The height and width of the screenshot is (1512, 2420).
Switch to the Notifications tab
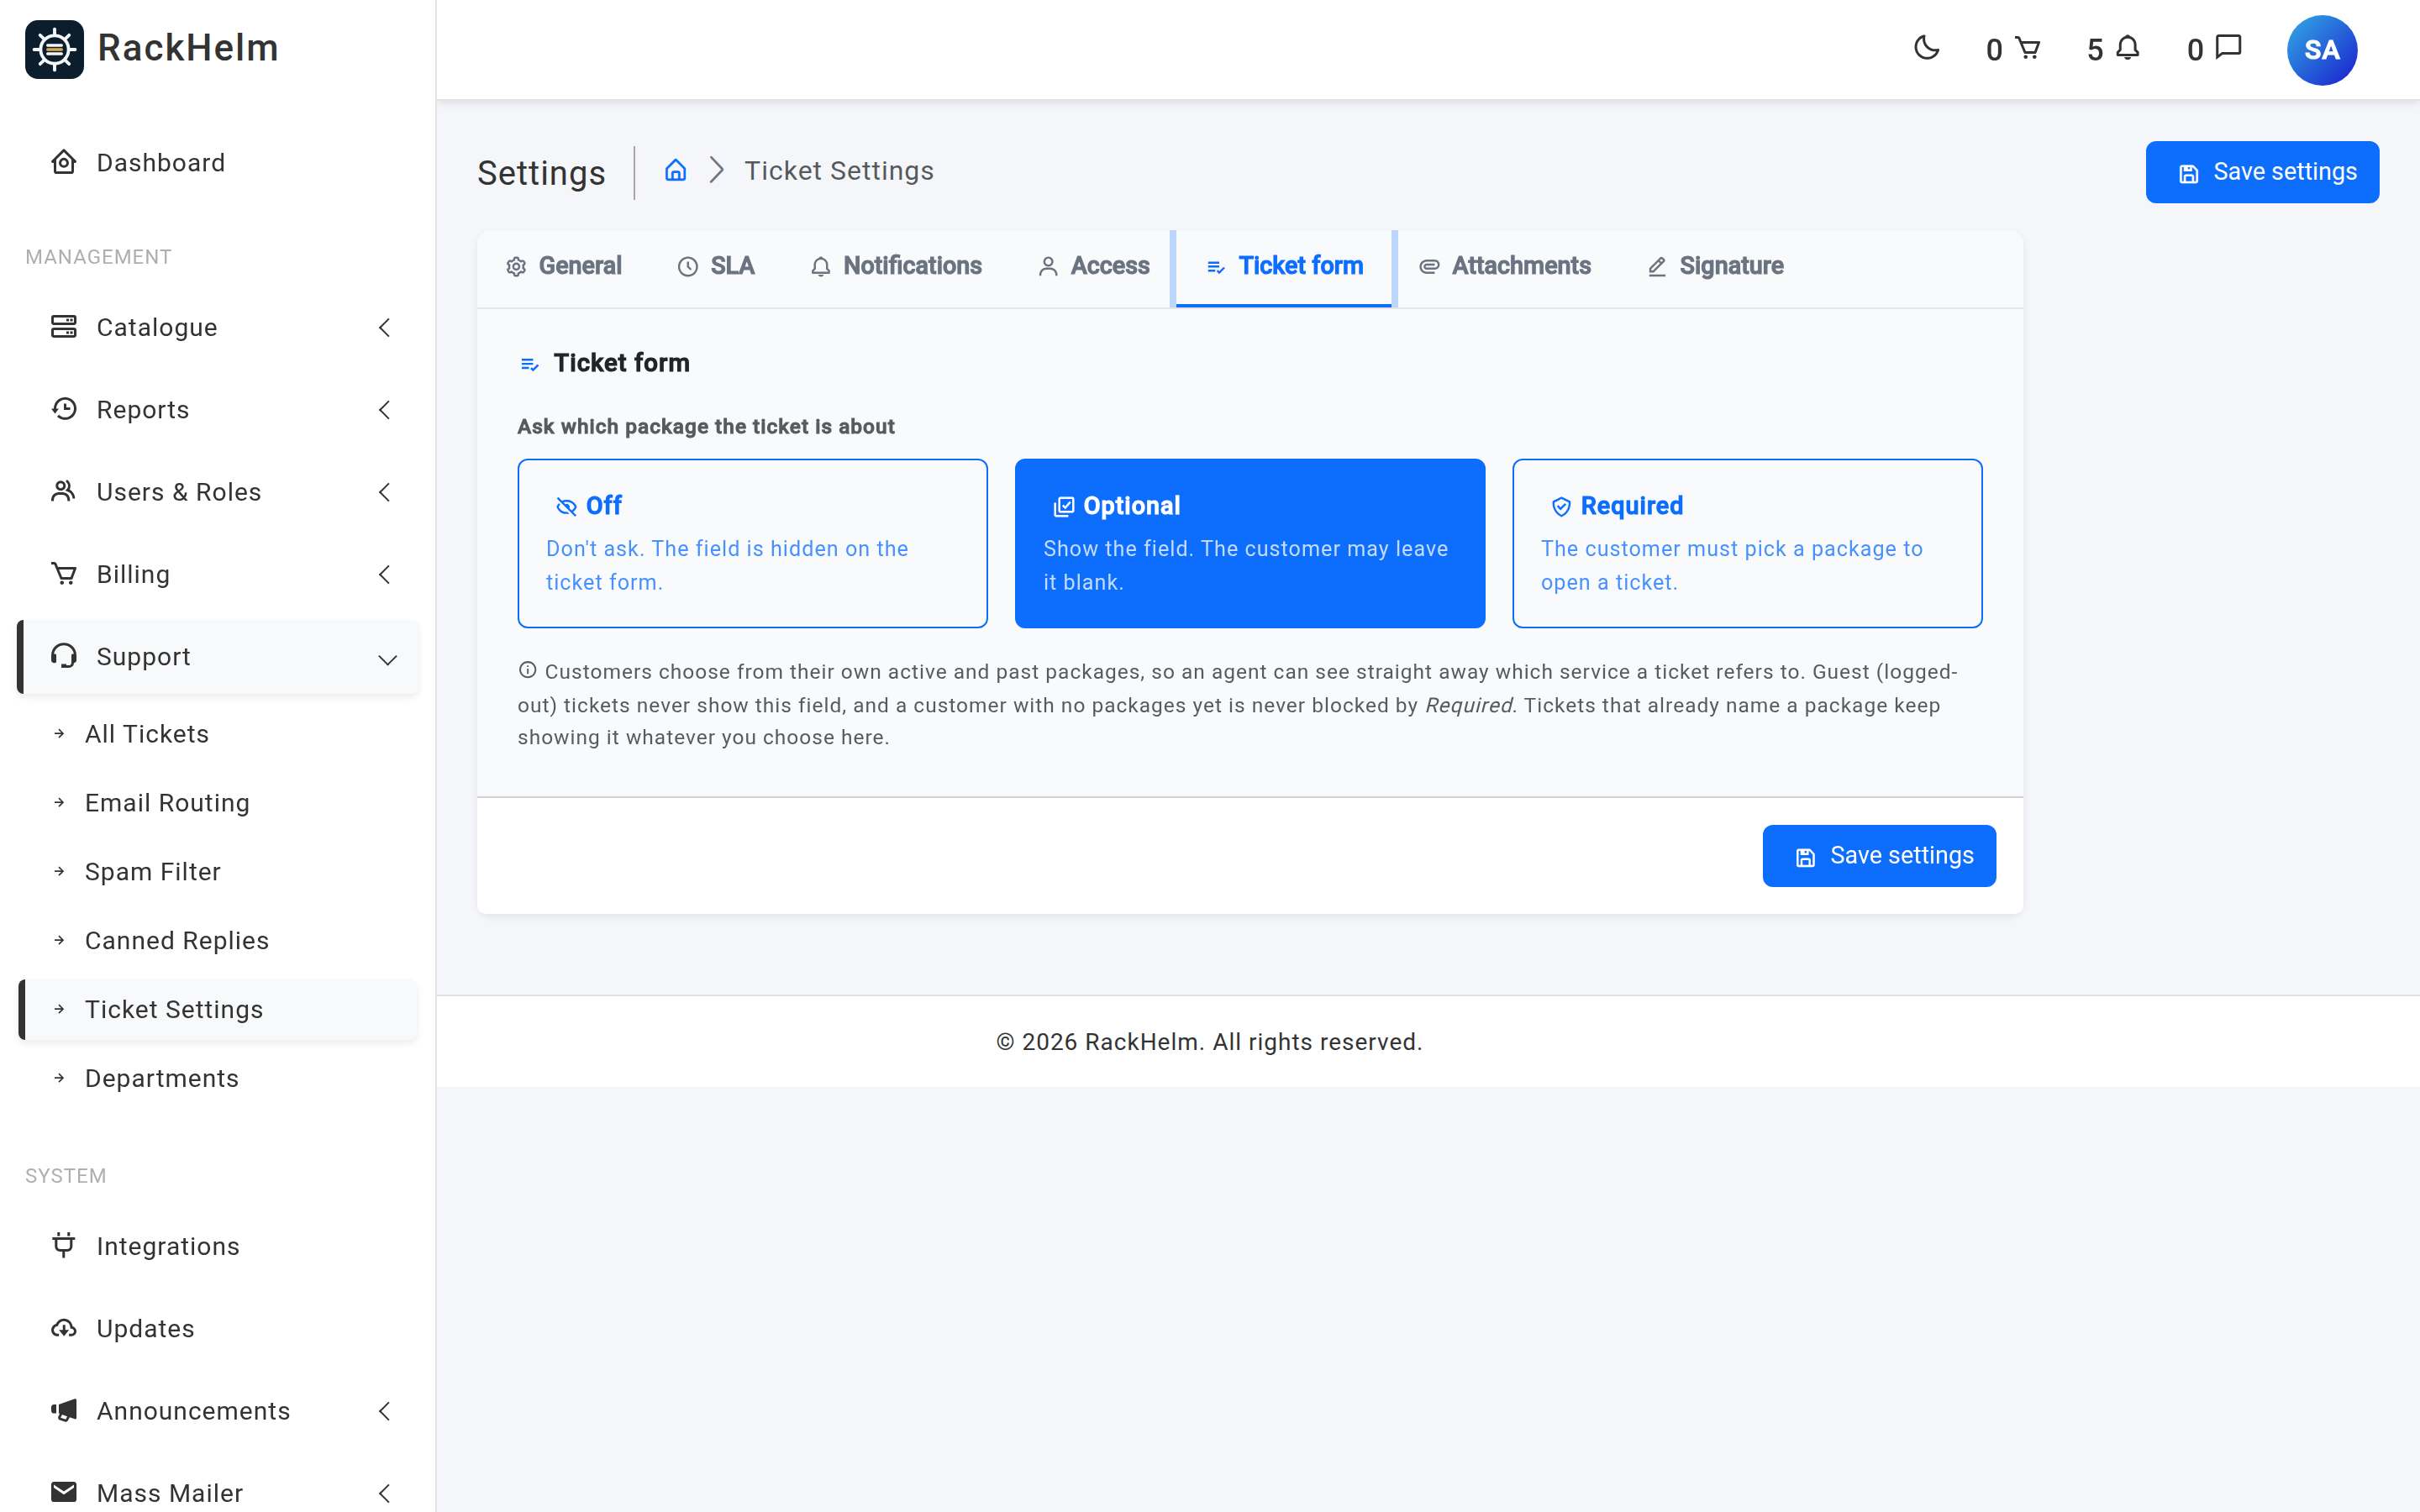click(896, 266)
